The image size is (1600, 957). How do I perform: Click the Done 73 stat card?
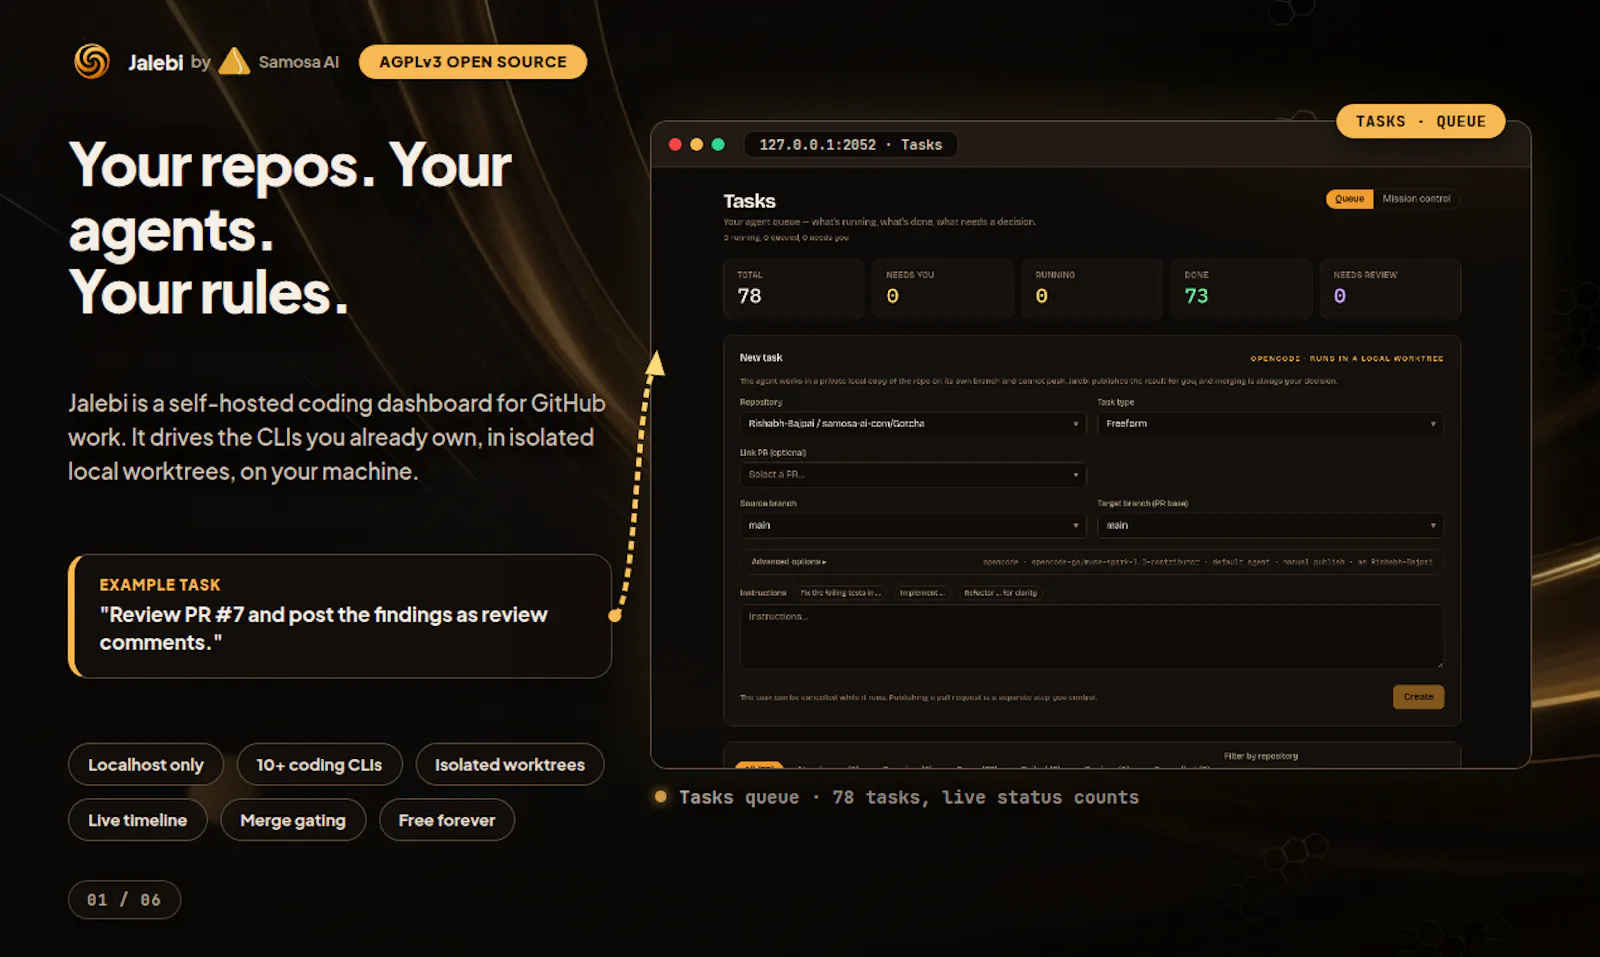(x=1241, y=289)
